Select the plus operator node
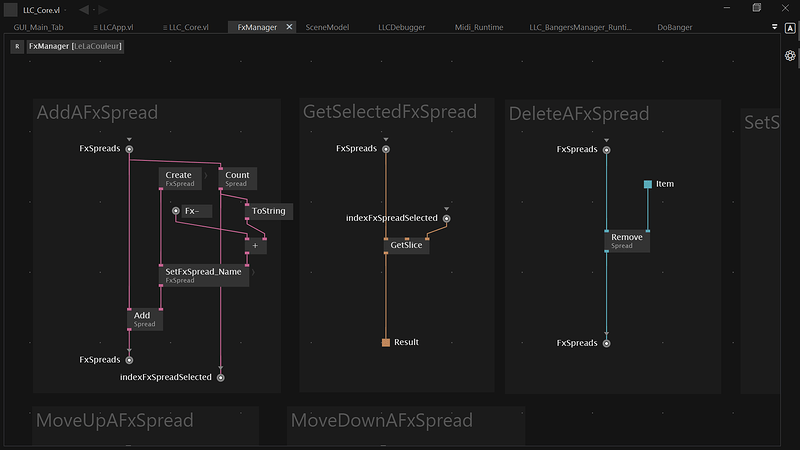800x450 pixels. pyautogui.click(x=256, y=245)
